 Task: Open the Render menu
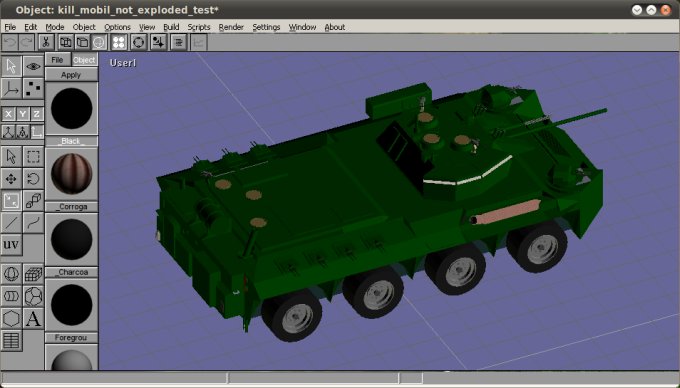tap(231, 27)
